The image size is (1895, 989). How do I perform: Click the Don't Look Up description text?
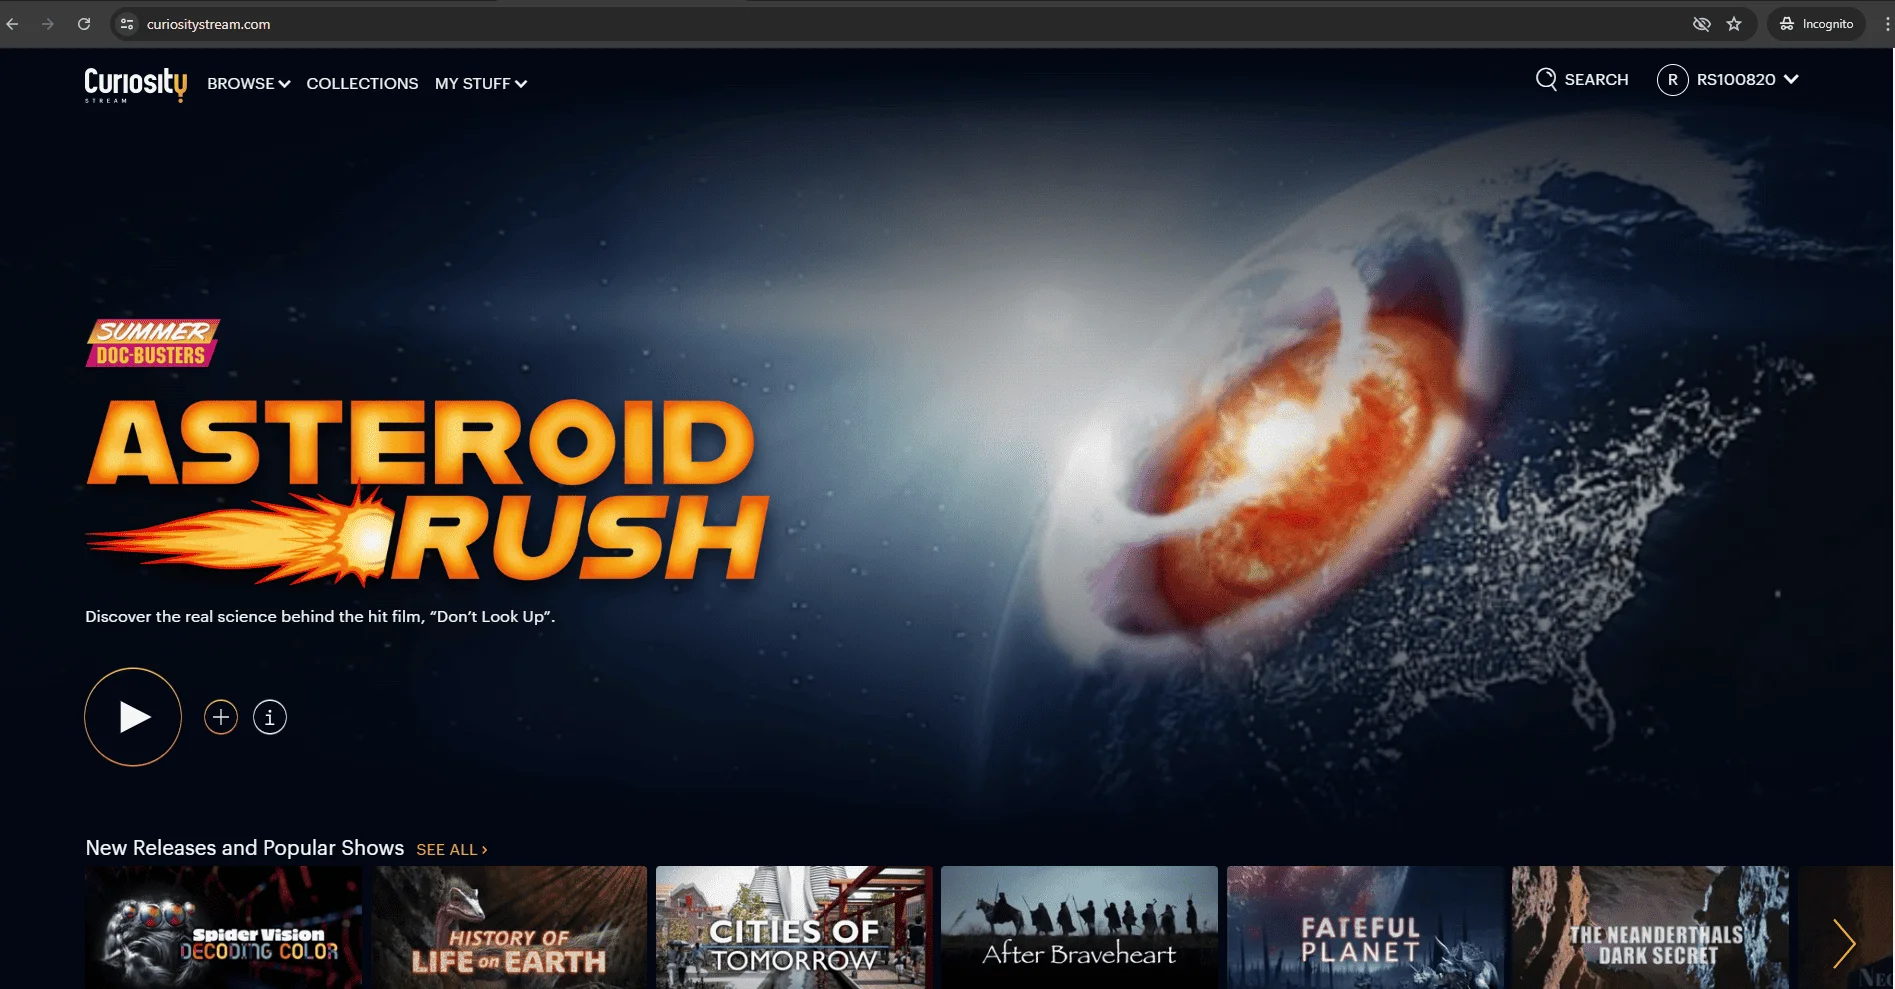[x=320, y=617]
